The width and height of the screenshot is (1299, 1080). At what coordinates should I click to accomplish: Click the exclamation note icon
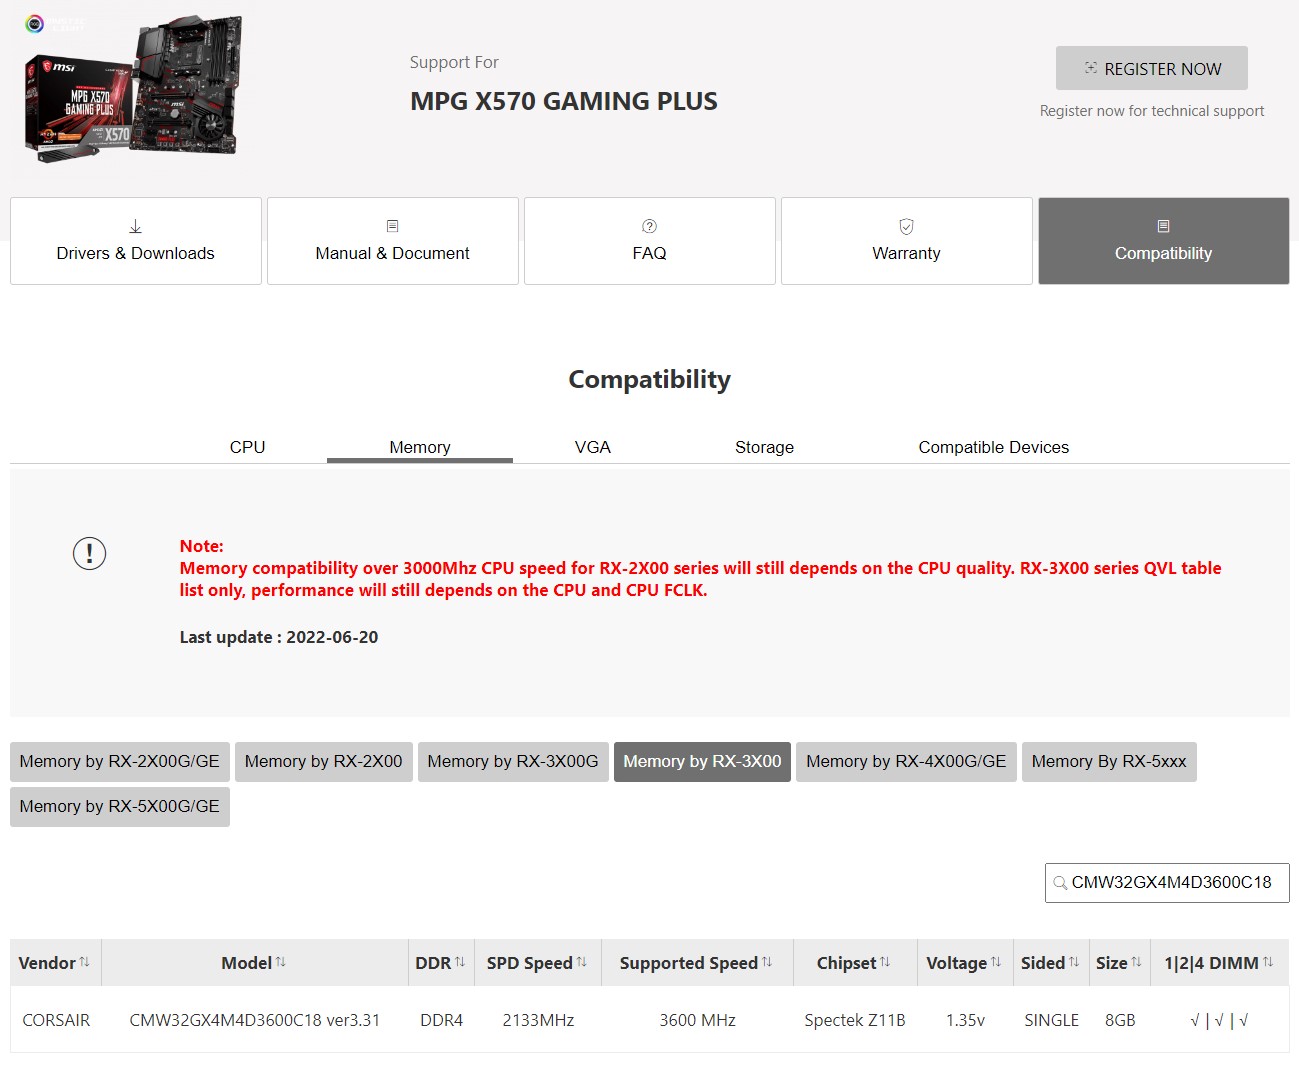90,553
